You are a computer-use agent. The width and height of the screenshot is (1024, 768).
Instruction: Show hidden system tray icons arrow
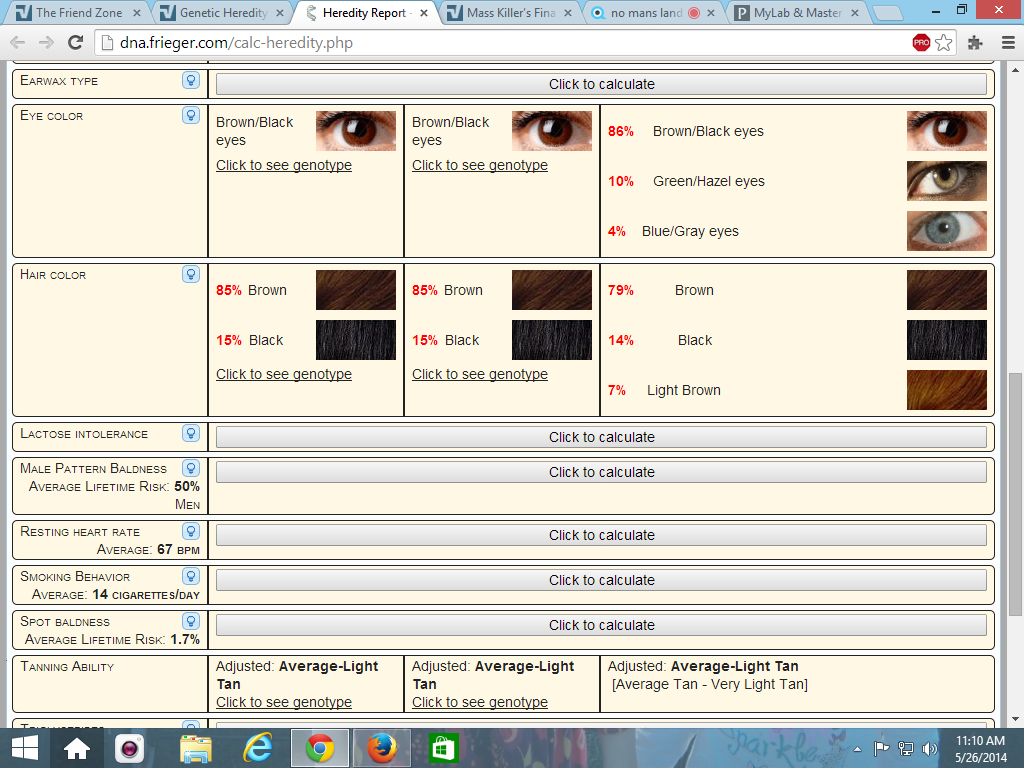857,748
